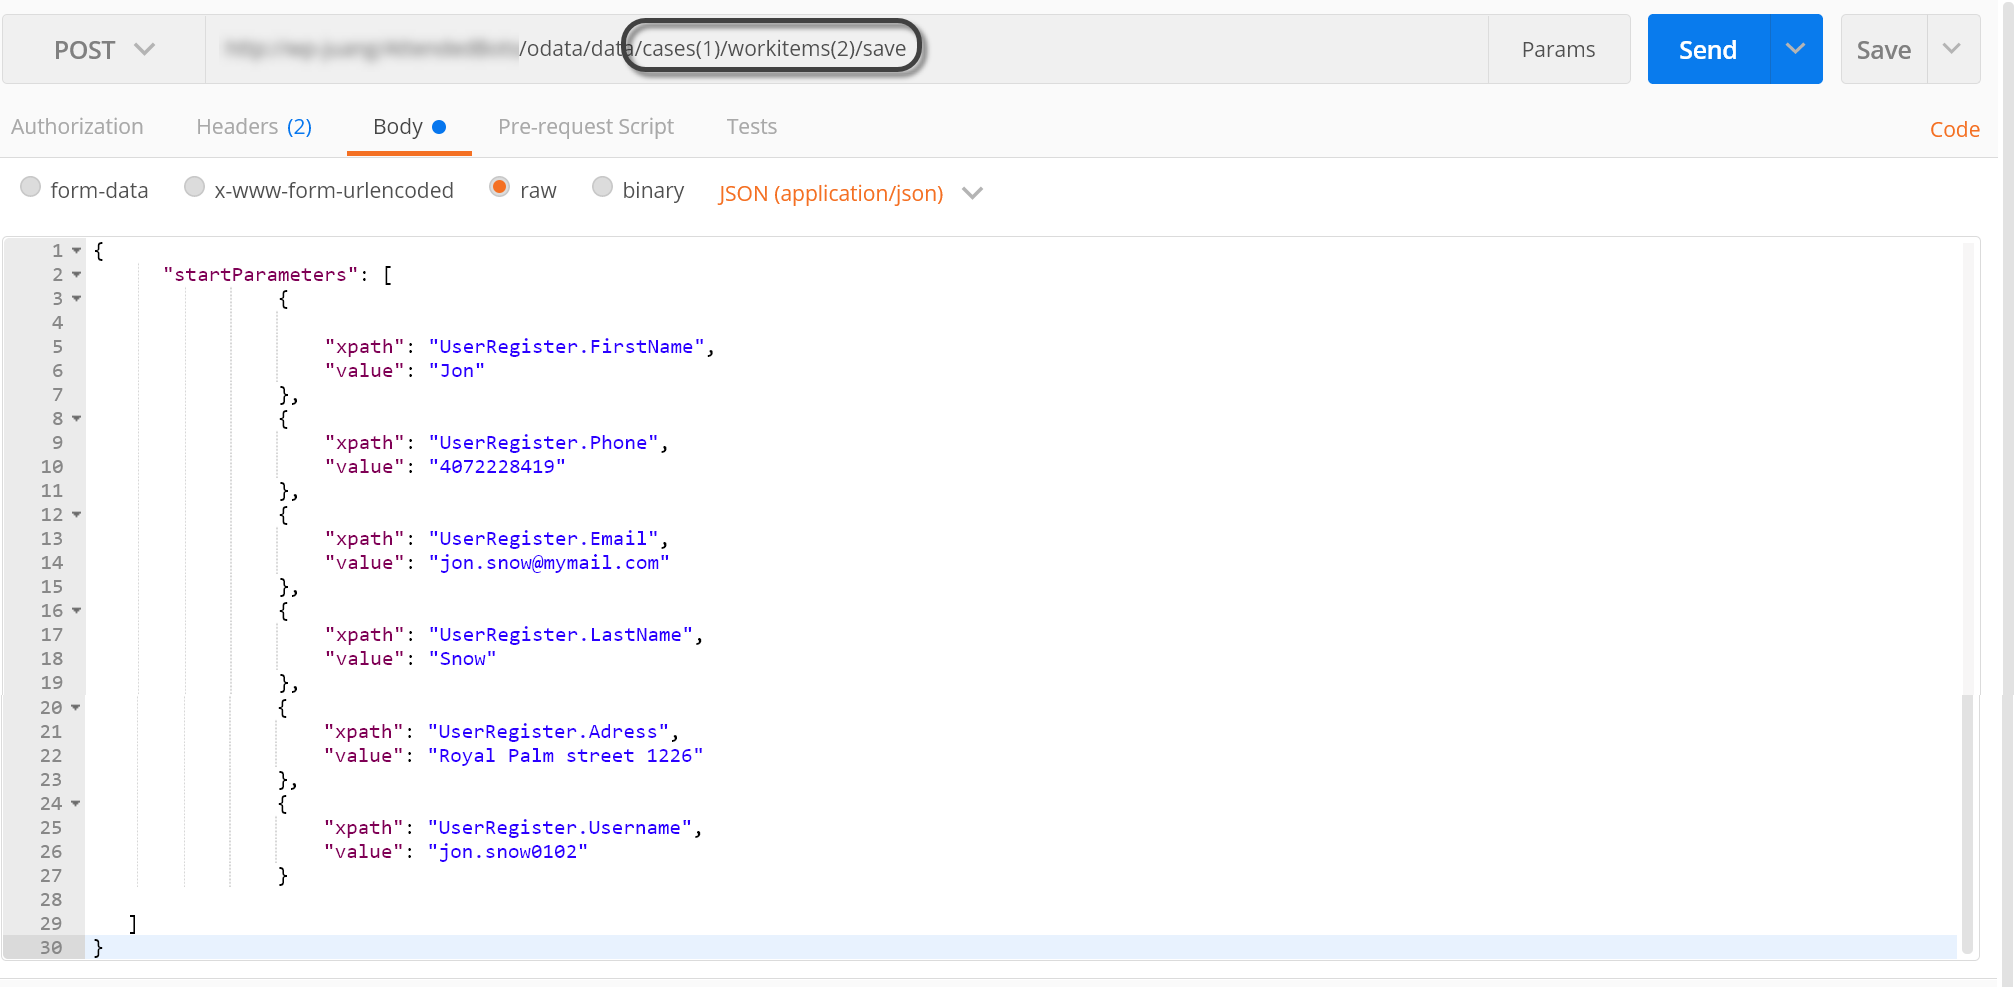The width and height of the screenshot is (2015, 987).
Task: Click the "UserRegister.LastName" xpath value
Action: 560,635
